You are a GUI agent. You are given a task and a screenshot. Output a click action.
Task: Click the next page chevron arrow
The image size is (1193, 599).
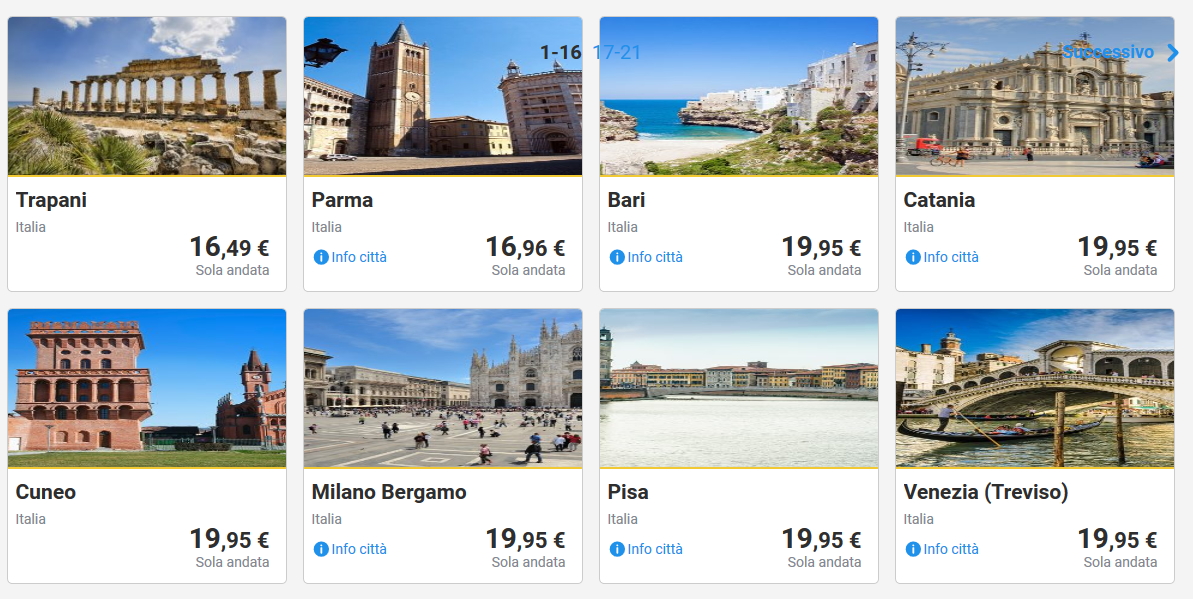coord(1173,53)
